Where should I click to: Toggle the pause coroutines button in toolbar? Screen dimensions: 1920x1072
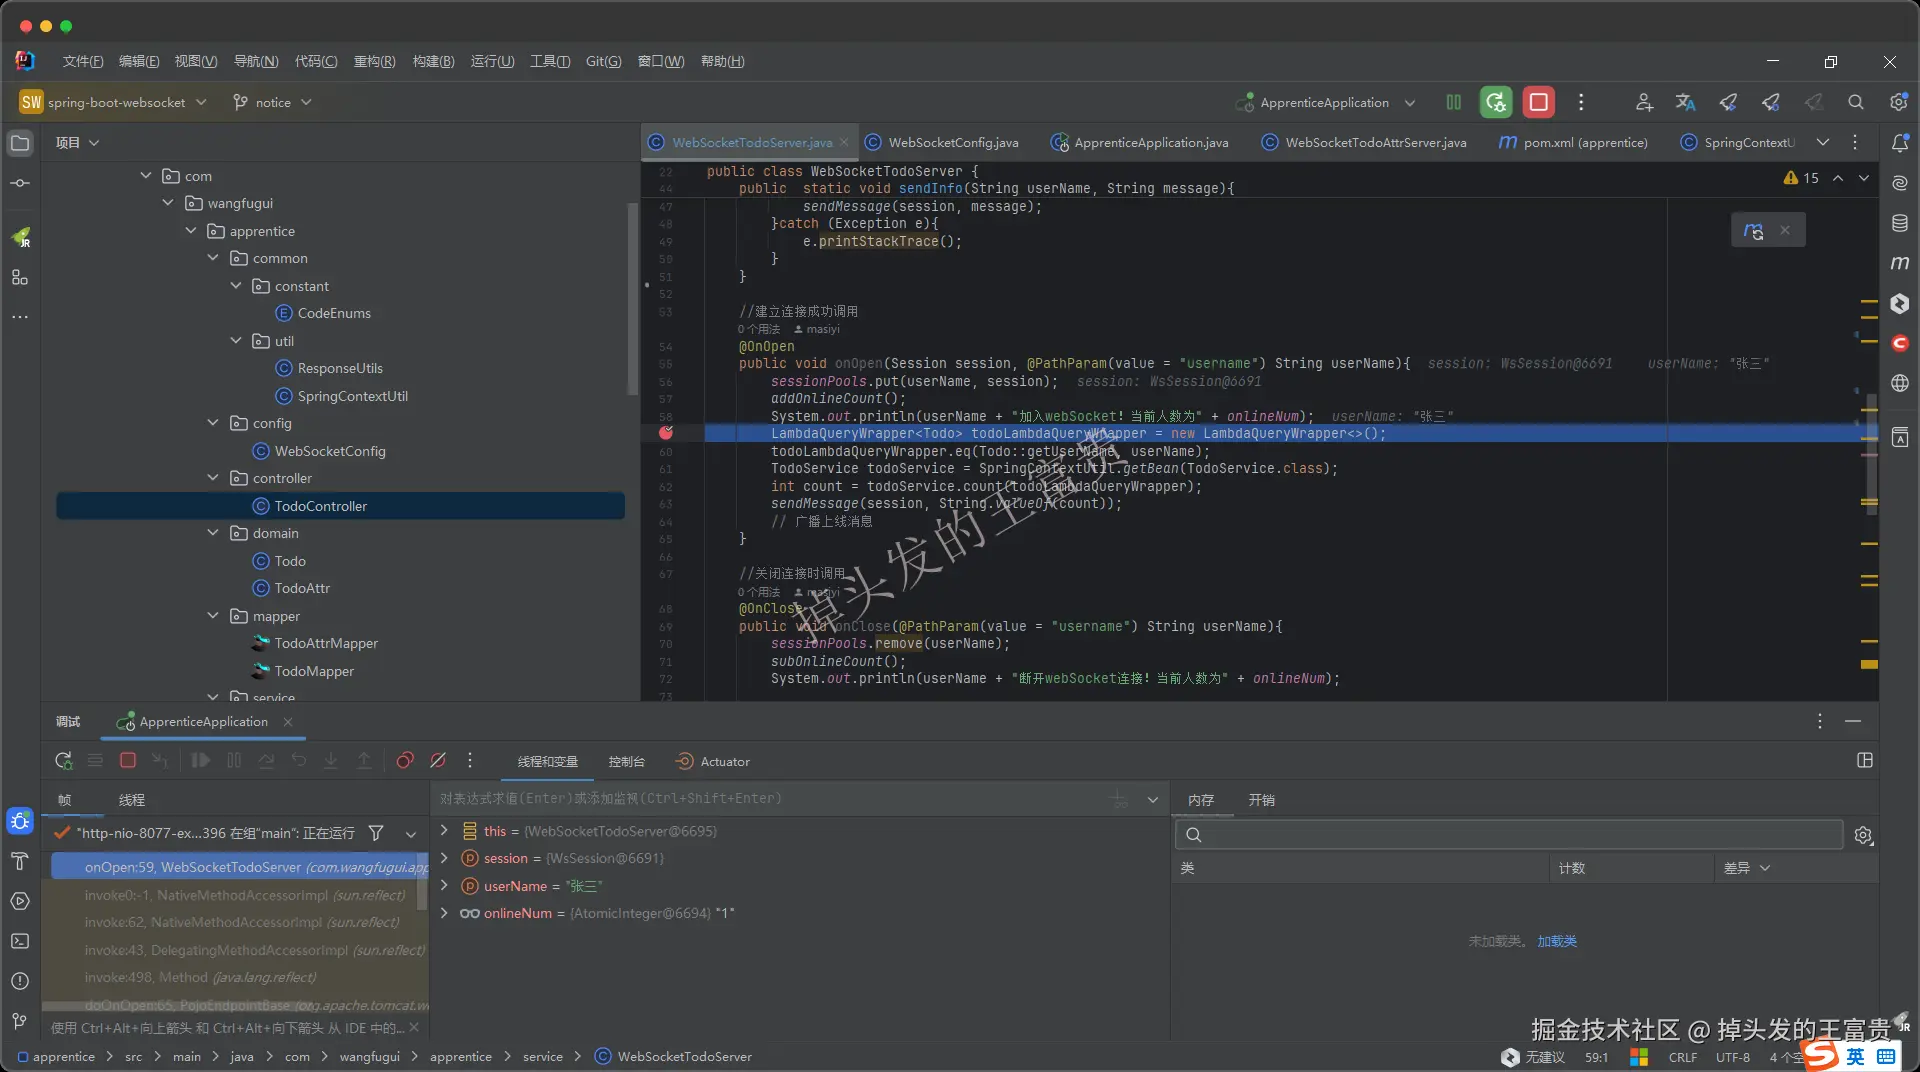tap(1454, 102)
